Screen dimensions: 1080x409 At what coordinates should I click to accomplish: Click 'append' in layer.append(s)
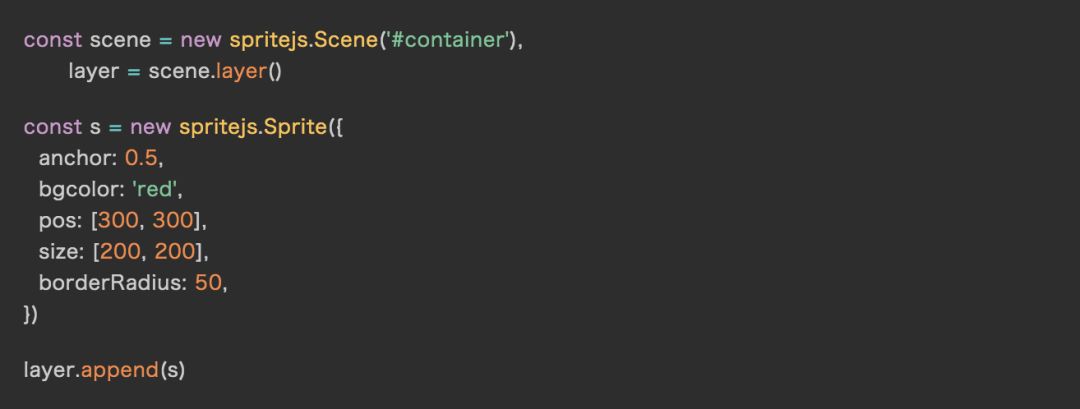[119, 369]
